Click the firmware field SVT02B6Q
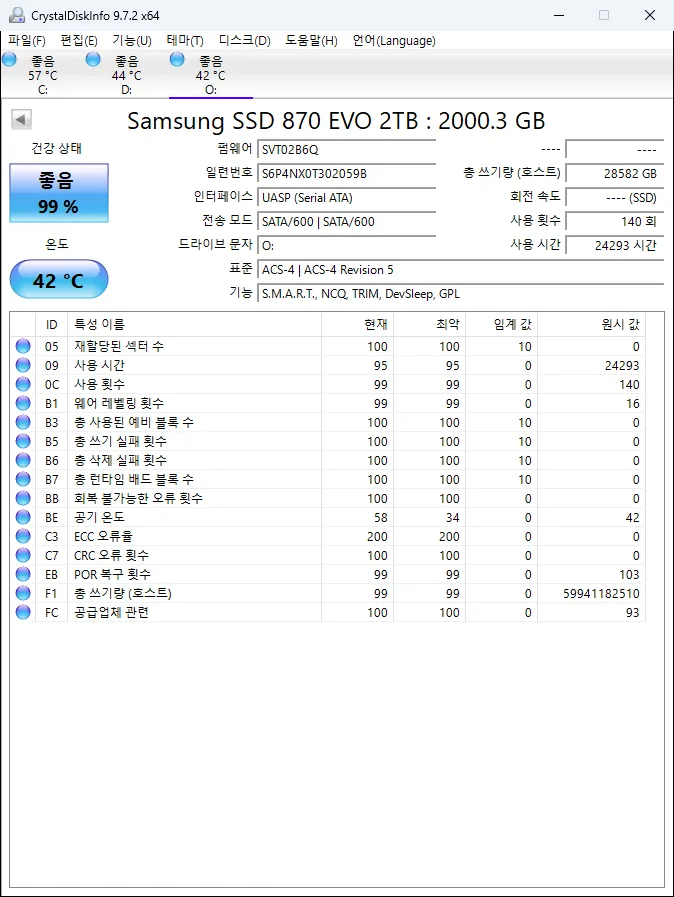The image size is (674, 897). click(x=347, y=149)
